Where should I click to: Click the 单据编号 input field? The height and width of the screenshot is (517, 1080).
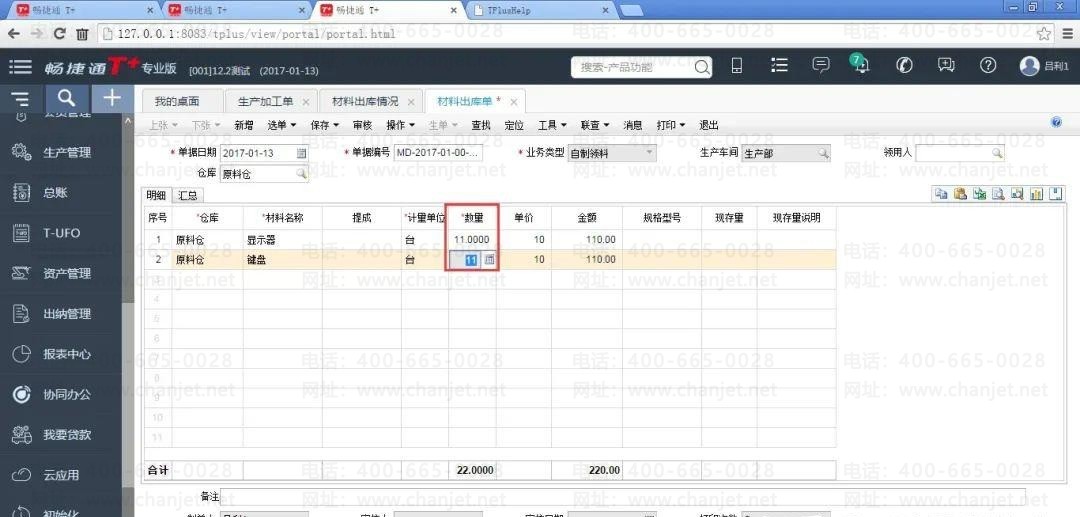point(438,154)
